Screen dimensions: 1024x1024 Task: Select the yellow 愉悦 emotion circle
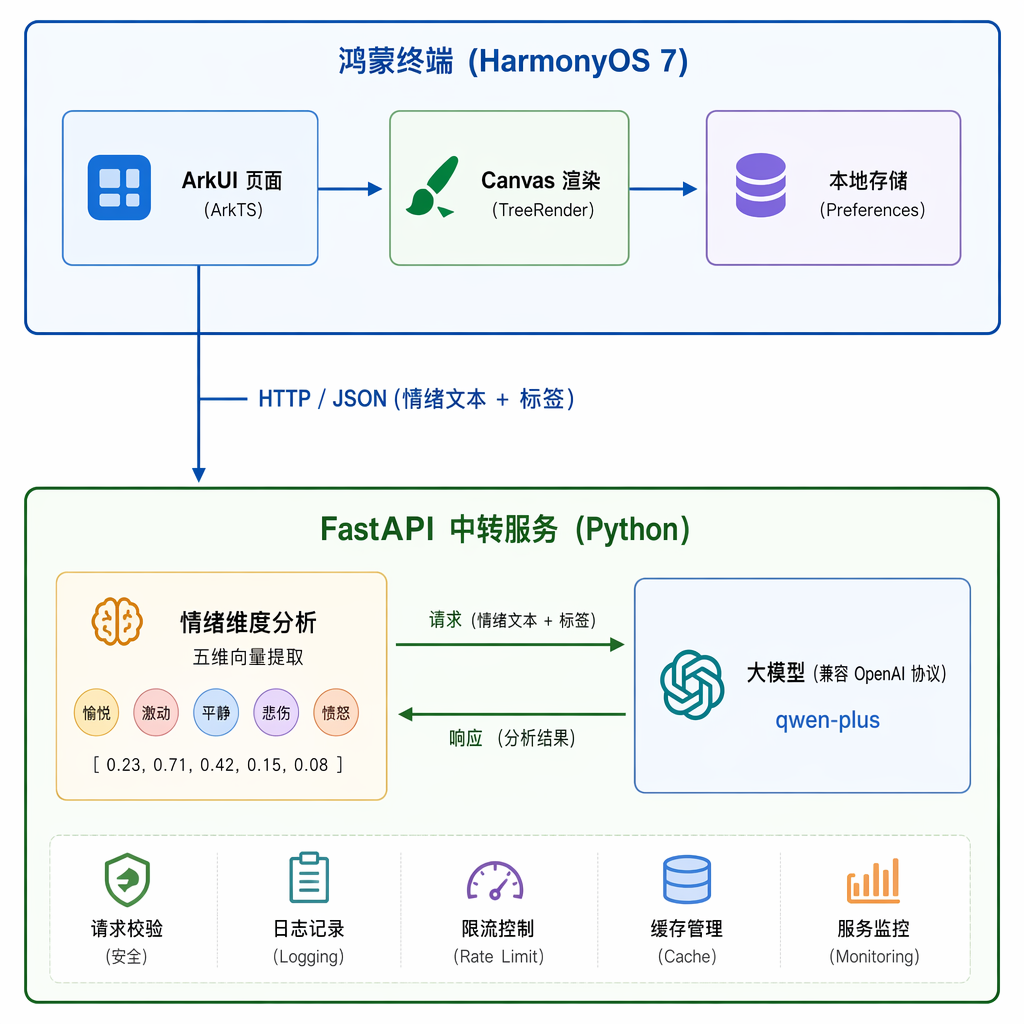click(x=97, y=712)
